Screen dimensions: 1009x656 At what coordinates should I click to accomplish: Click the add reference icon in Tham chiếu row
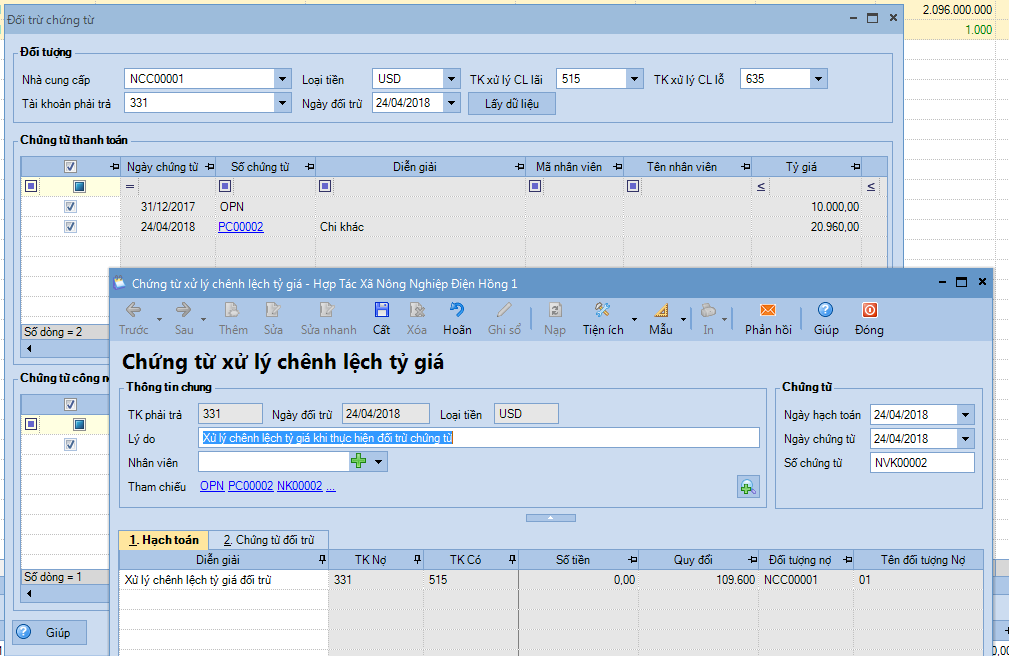(x=748, y=487)
